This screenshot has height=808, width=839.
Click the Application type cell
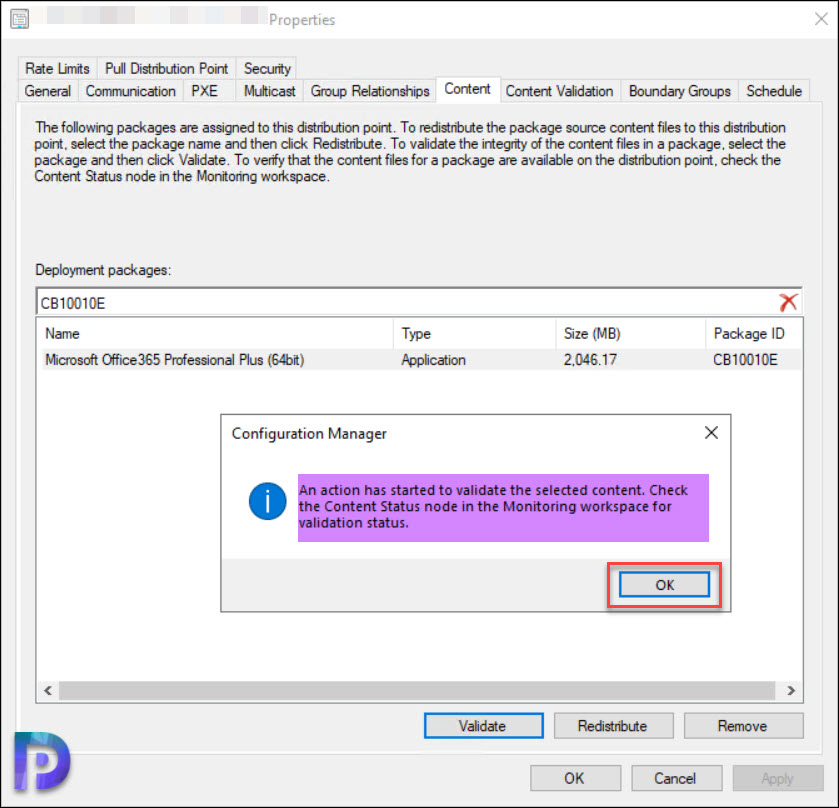[x=433, y=360]
